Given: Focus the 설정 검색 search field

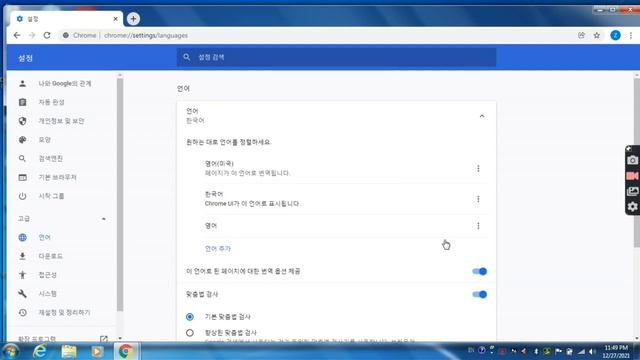Looking at the screenshot, I should [336, 57].
